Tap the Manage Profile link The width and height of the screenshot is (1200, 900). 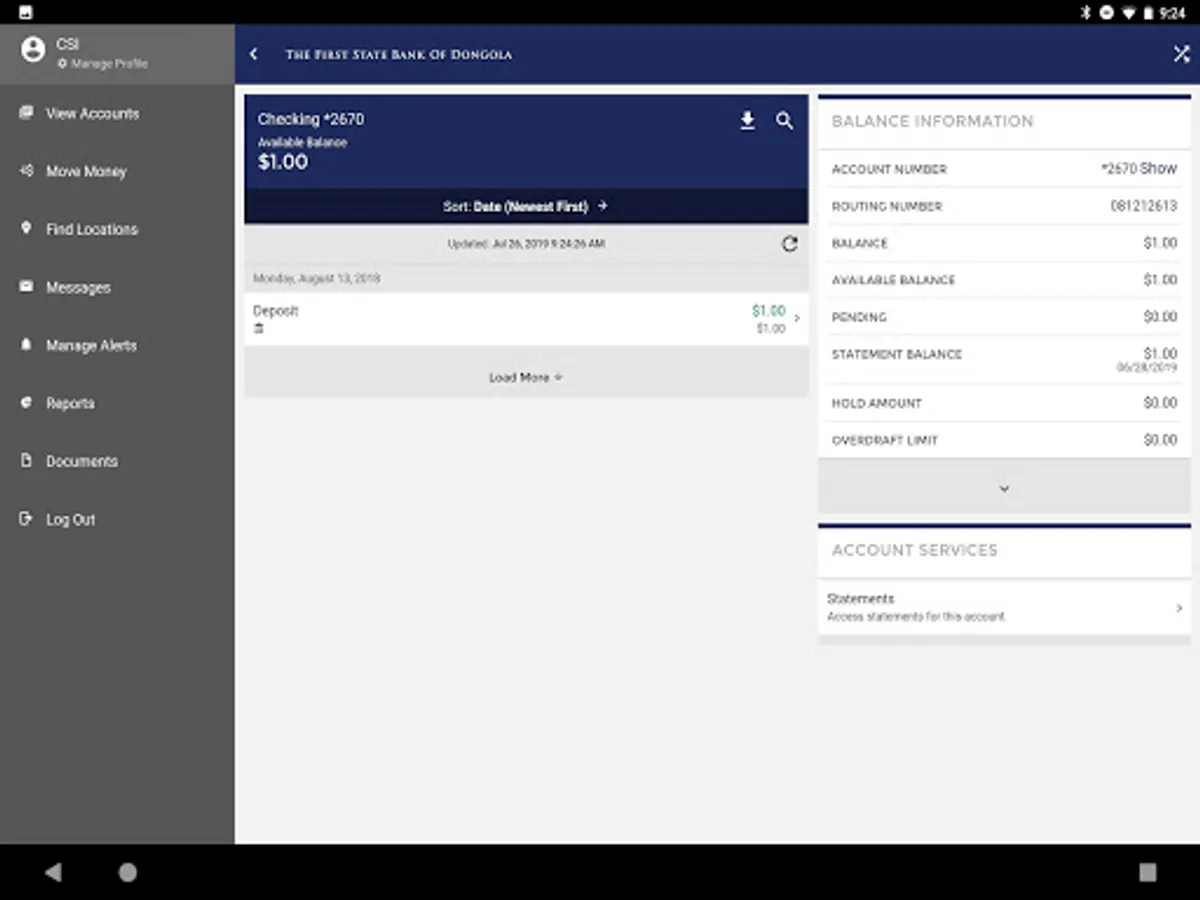click(103, 62)
